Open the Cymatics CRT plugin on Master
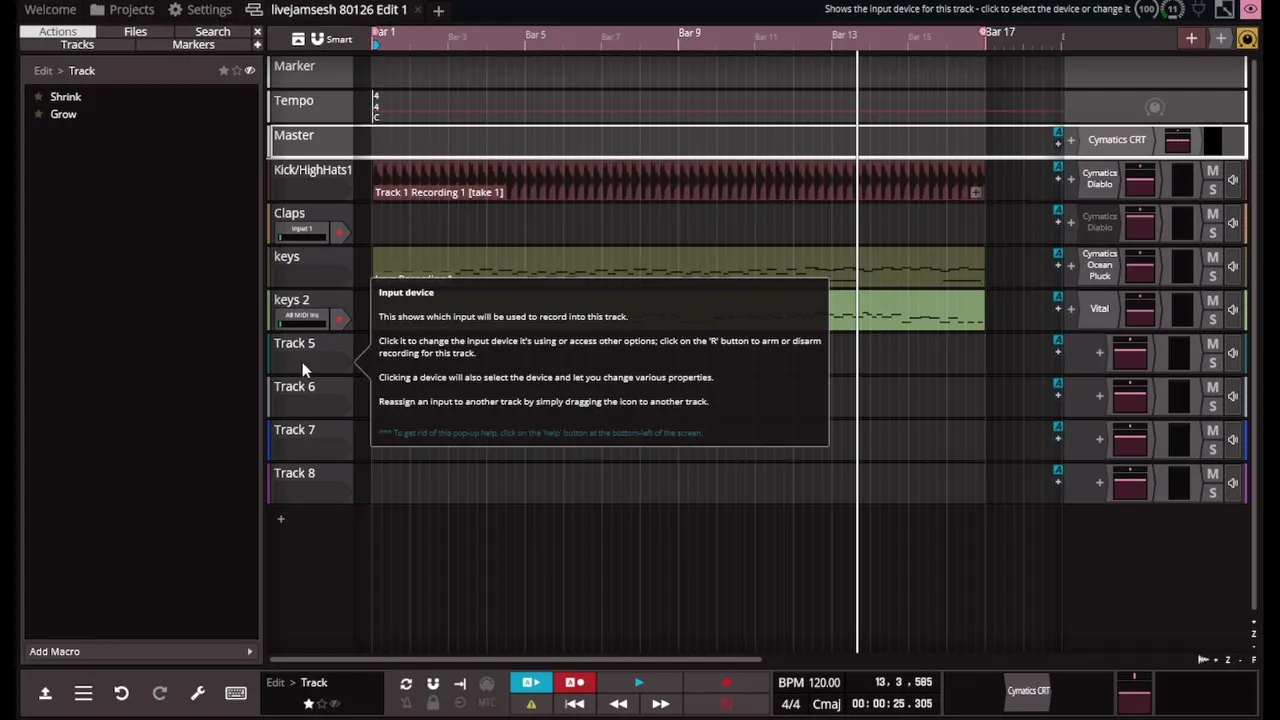Image resolution: width=1280 pixels, height=720 pixels. 1117,140
